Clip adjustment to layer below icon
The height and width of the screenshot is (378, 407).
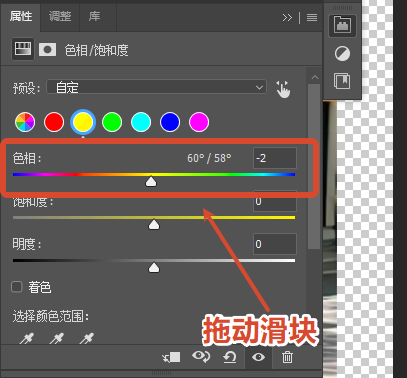coord(171,357)
